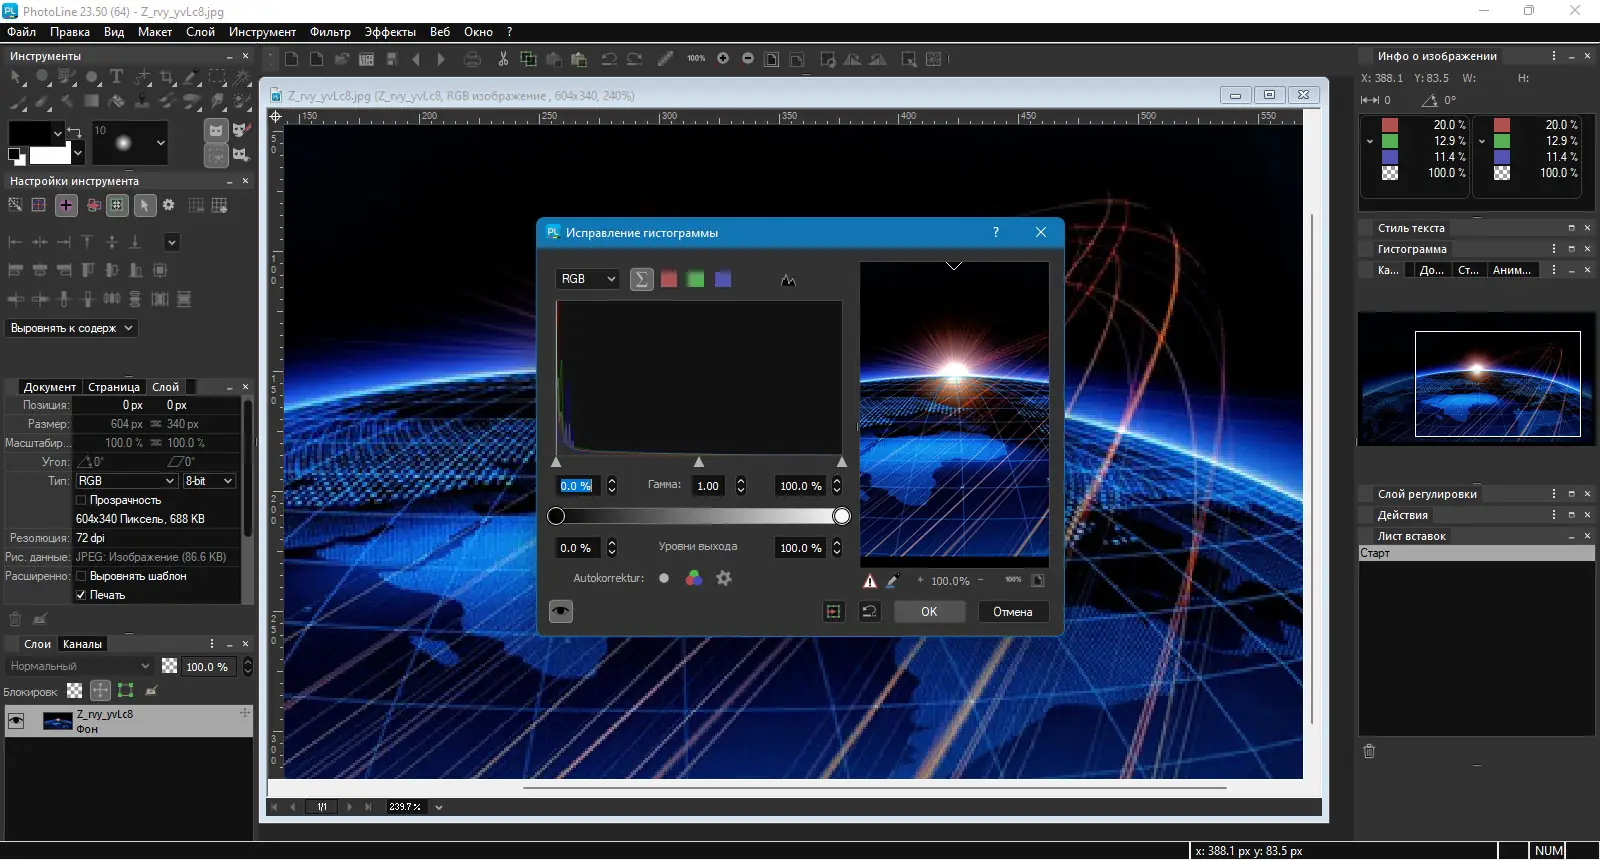Swap foreground and background colors
This screenshot has width=1600, height=860.
[74, 130]
